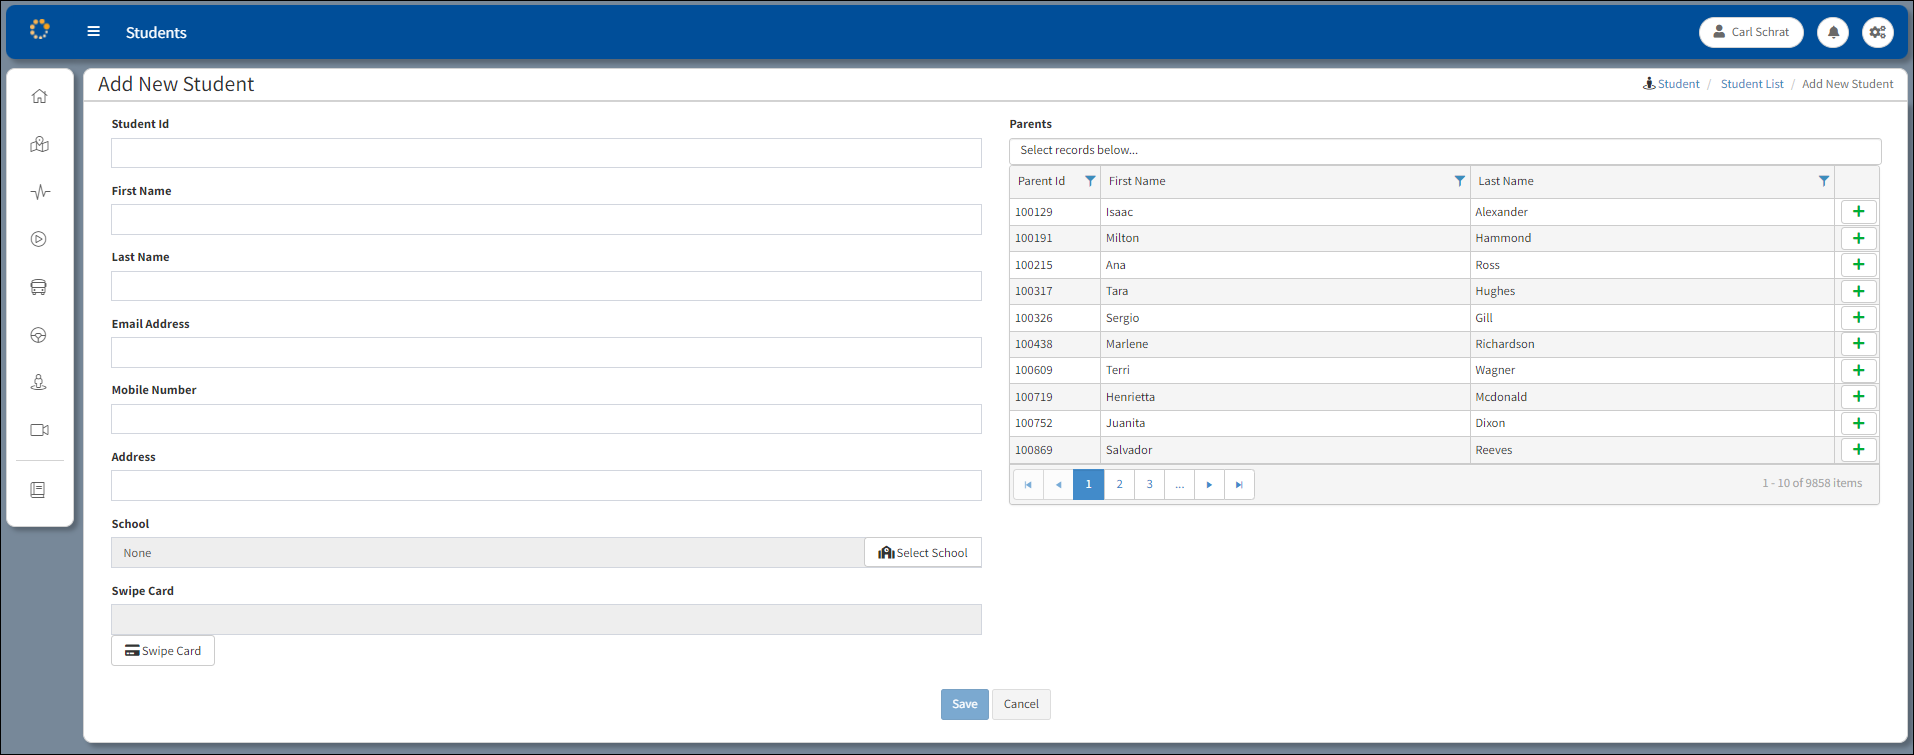
Task: Sort by the First Name column header
Action: (x=1137, y=181)
